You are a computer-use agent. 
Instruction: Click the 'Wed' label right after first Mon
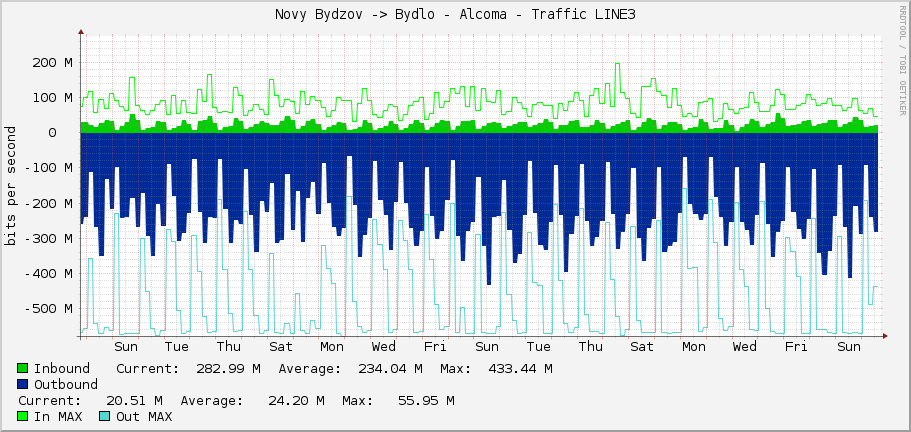click(x=384, y=347)
